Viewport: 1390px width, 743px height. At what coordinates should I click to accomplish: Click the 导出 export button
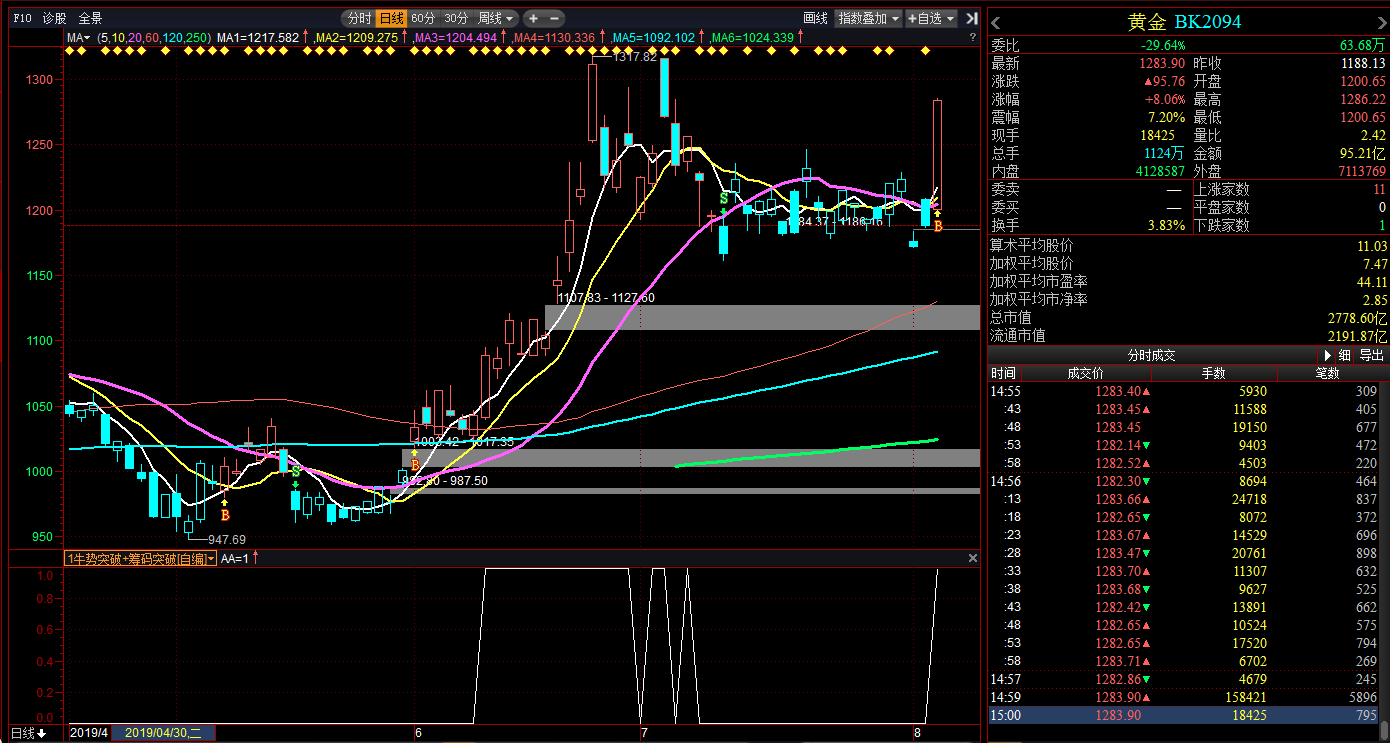(x=1371, y=355)
